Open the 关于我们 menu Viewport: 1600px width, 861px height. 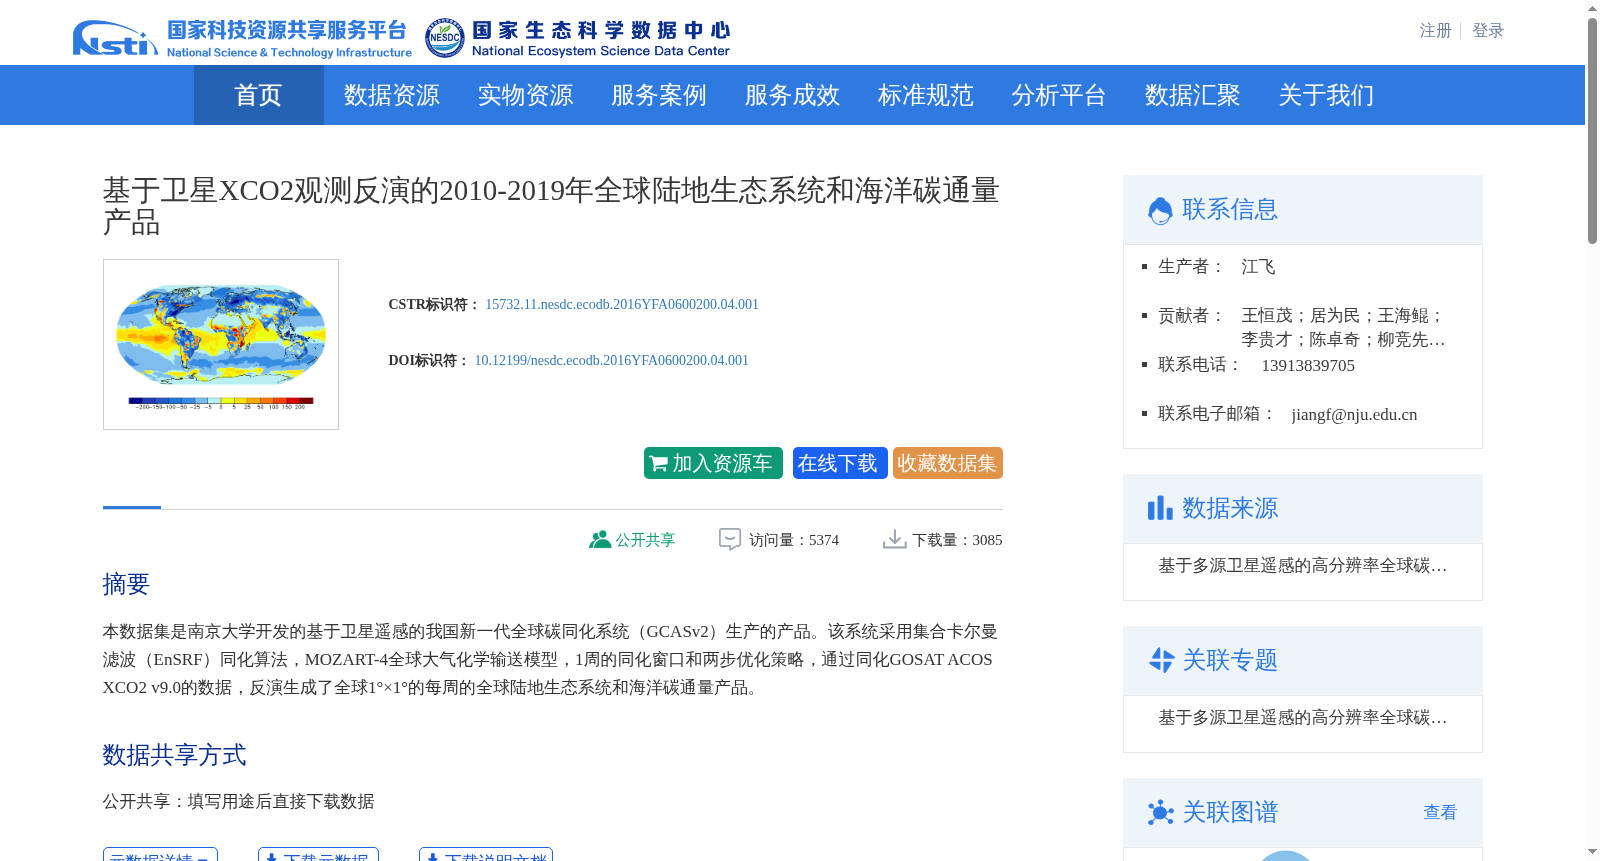coord(1326,95)
